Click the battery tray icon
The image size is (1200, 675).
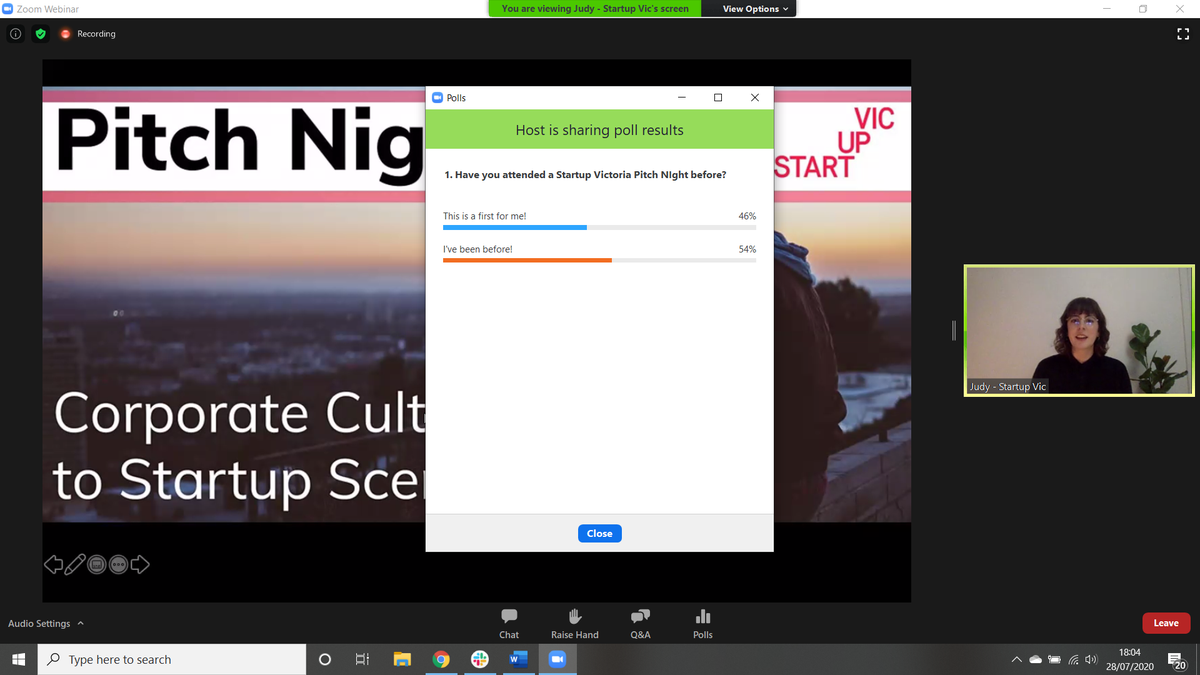coord(1054,660)
